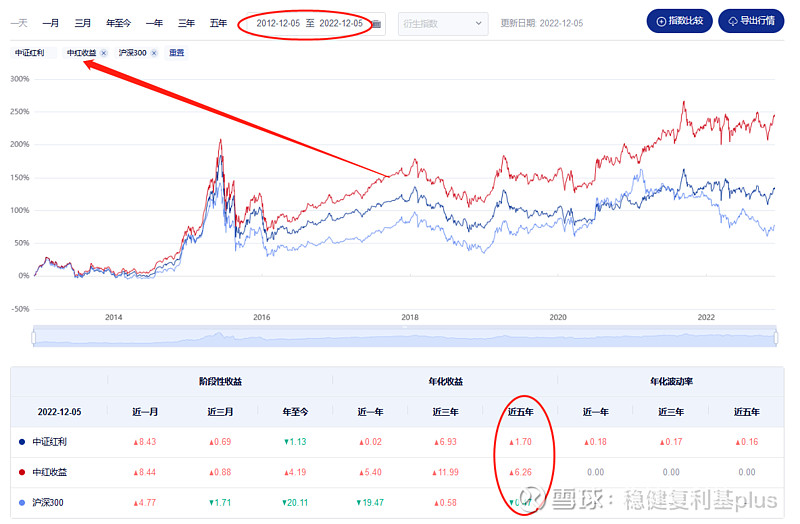Click the dark blue dot beside 中证红利

[22, 442]
